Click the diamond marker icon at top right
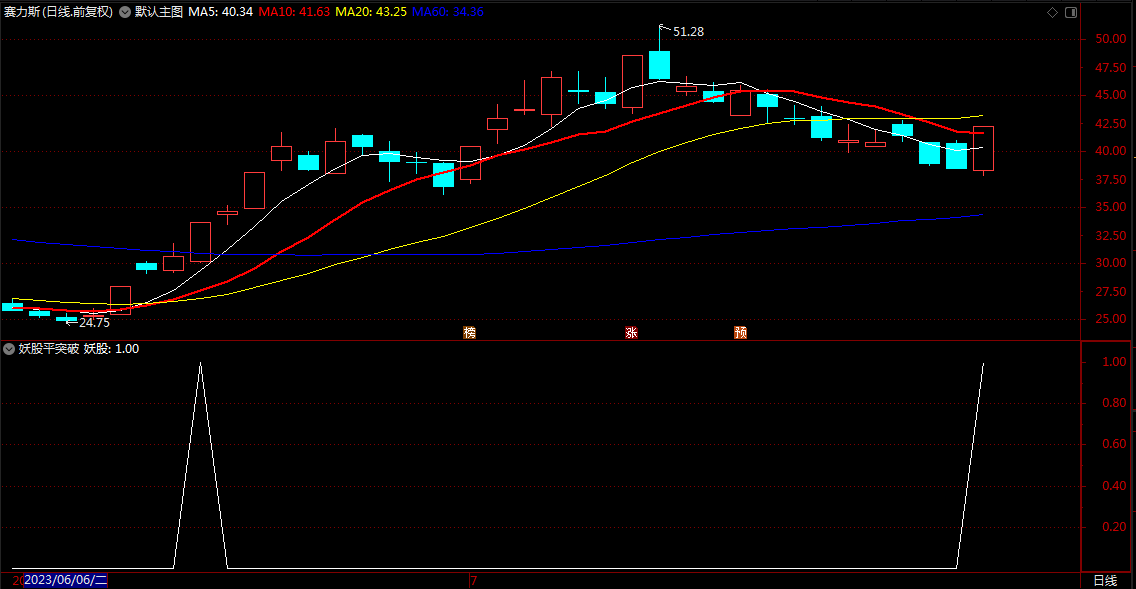The height and width of the screenshot is (589, 1136). [x=1053, y=12]
